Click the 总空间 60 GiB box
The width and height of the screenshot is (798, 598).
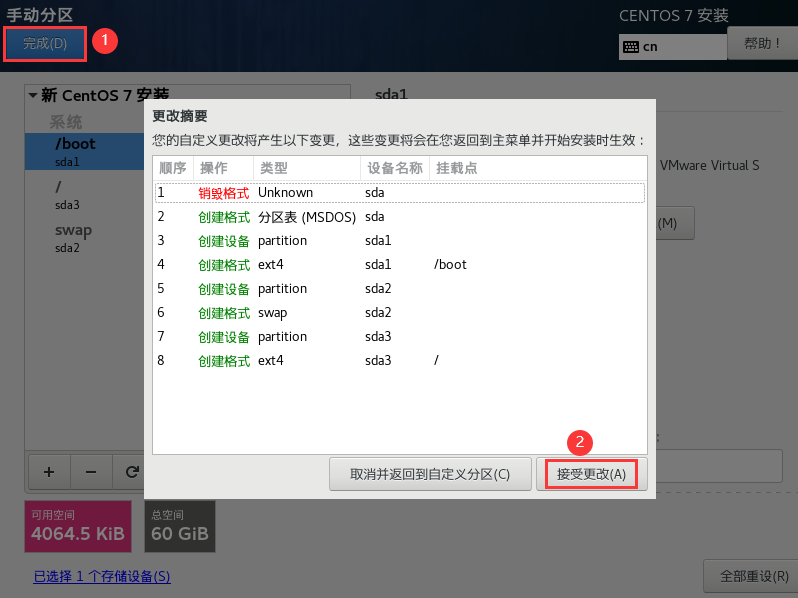click(x=180, y=526)
